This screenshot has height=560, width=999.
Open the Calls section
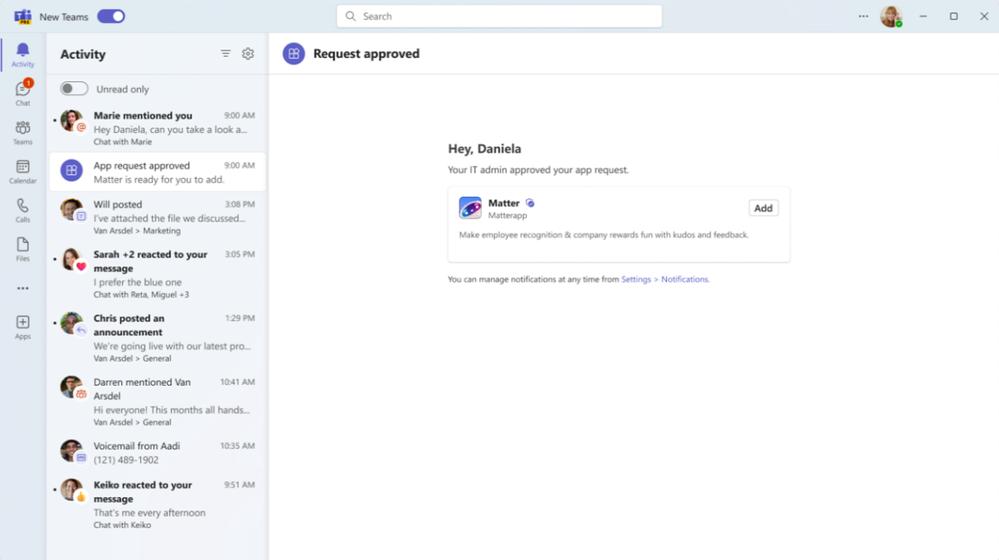[22, 210]
